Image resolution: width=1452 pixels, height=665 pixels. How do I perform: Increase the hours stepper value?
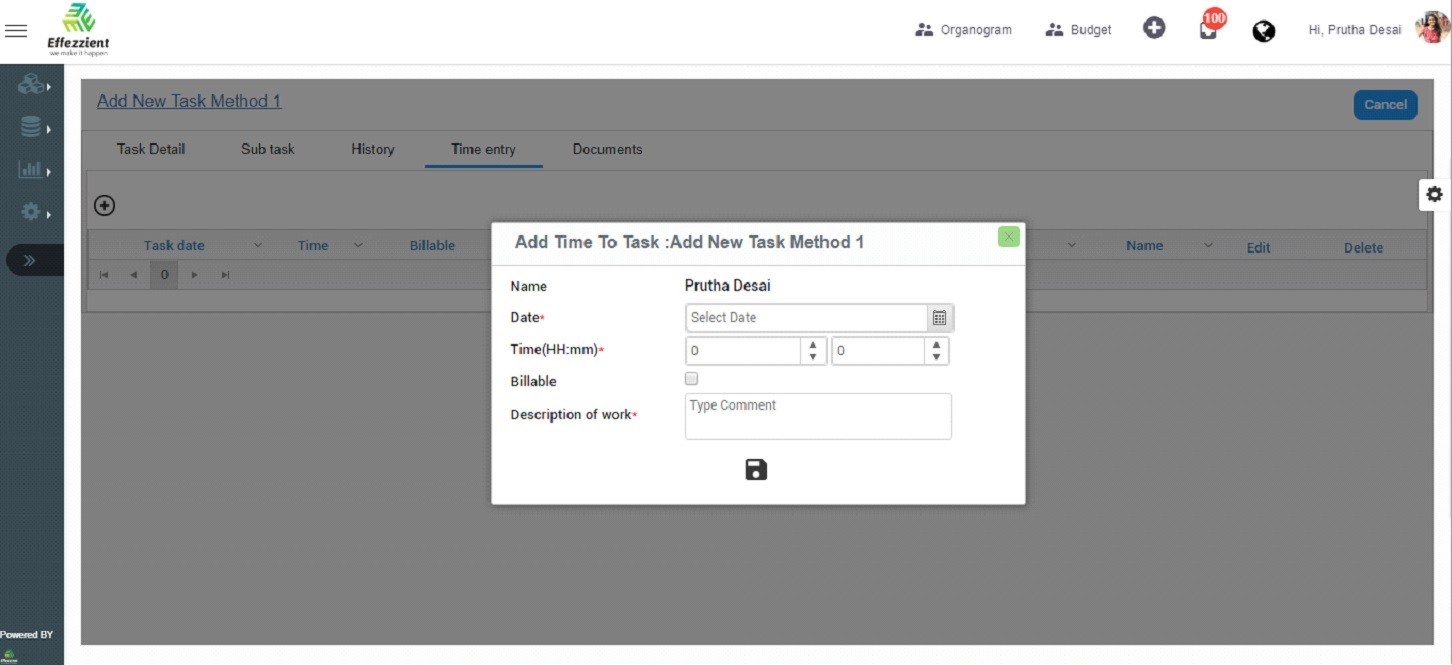pos(813,345)
